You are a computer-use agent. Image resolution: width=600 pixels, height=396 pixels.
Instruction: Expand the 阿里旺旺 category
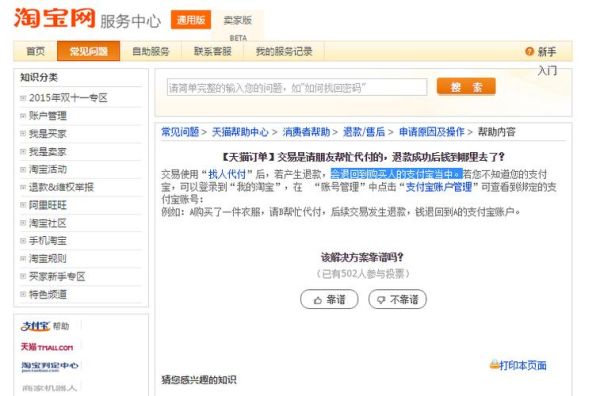pyautogui.click(x=23, y=205)
